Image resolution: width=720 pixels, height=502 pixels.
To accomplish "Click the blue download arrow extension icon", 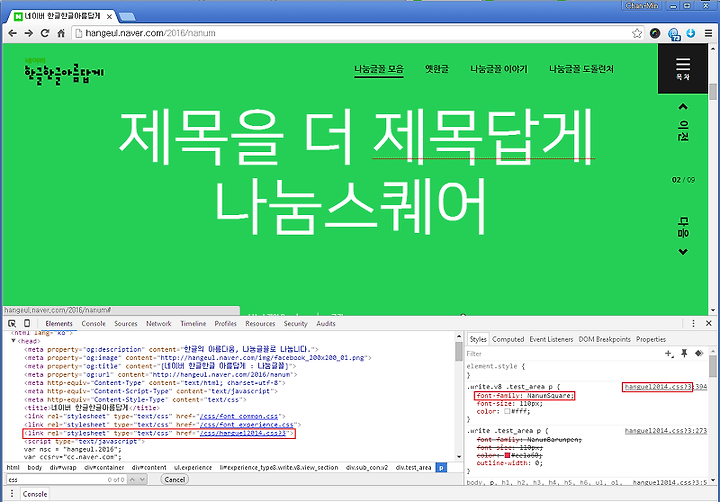I will (691, 33).
